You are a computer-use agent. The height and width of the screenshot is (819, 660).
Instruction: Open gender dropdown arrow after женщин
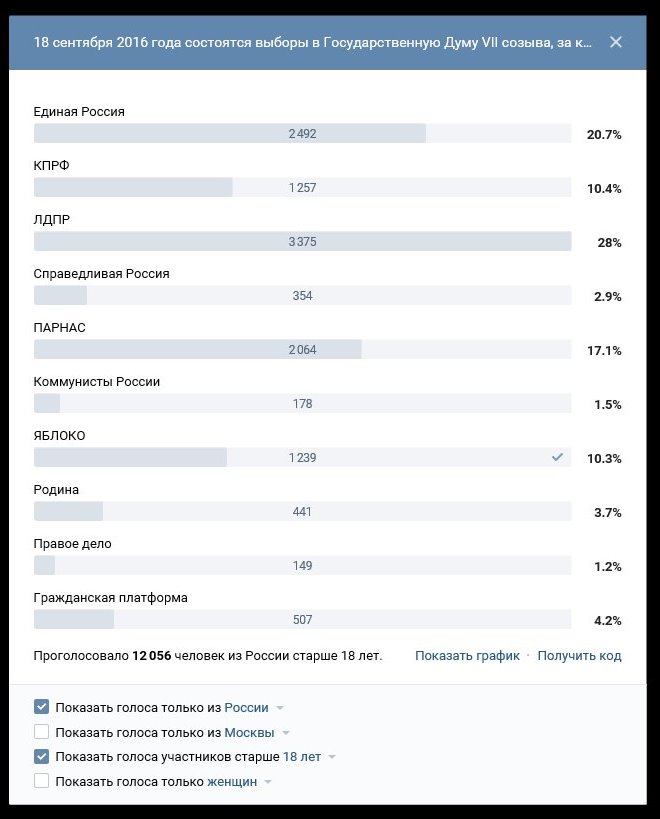[268, 782]
